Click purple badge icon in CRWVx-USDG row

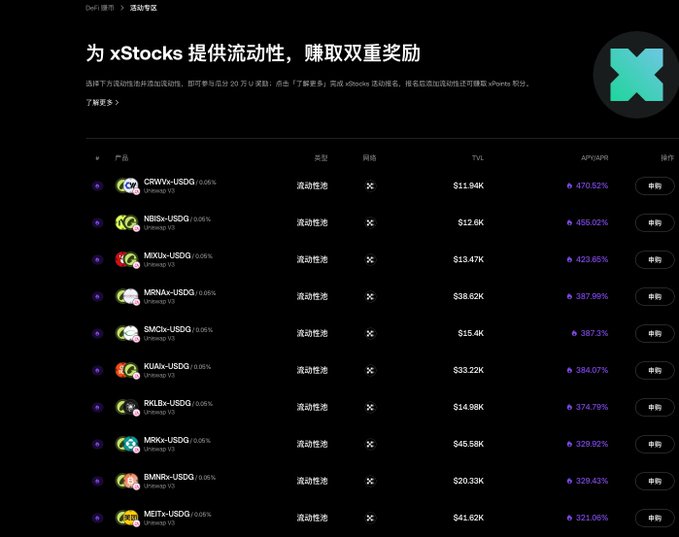point(97,186)
